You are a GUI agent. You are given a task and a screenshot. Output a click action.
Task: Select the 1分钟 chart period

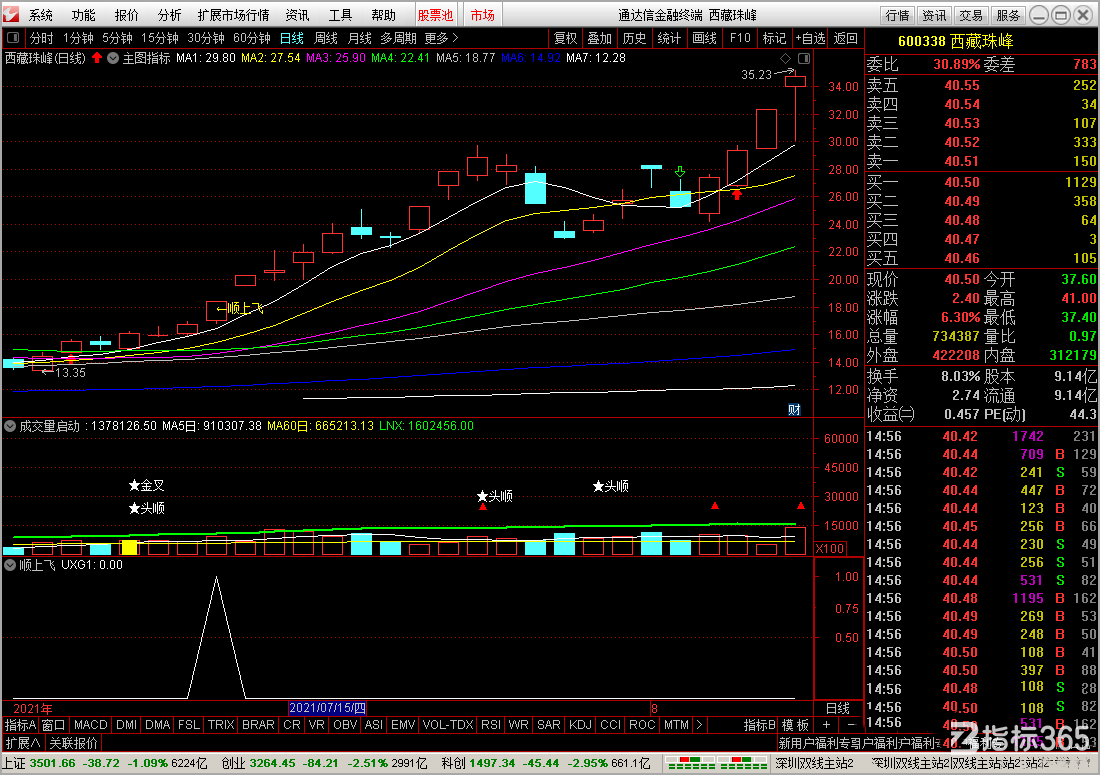point(78,38)
